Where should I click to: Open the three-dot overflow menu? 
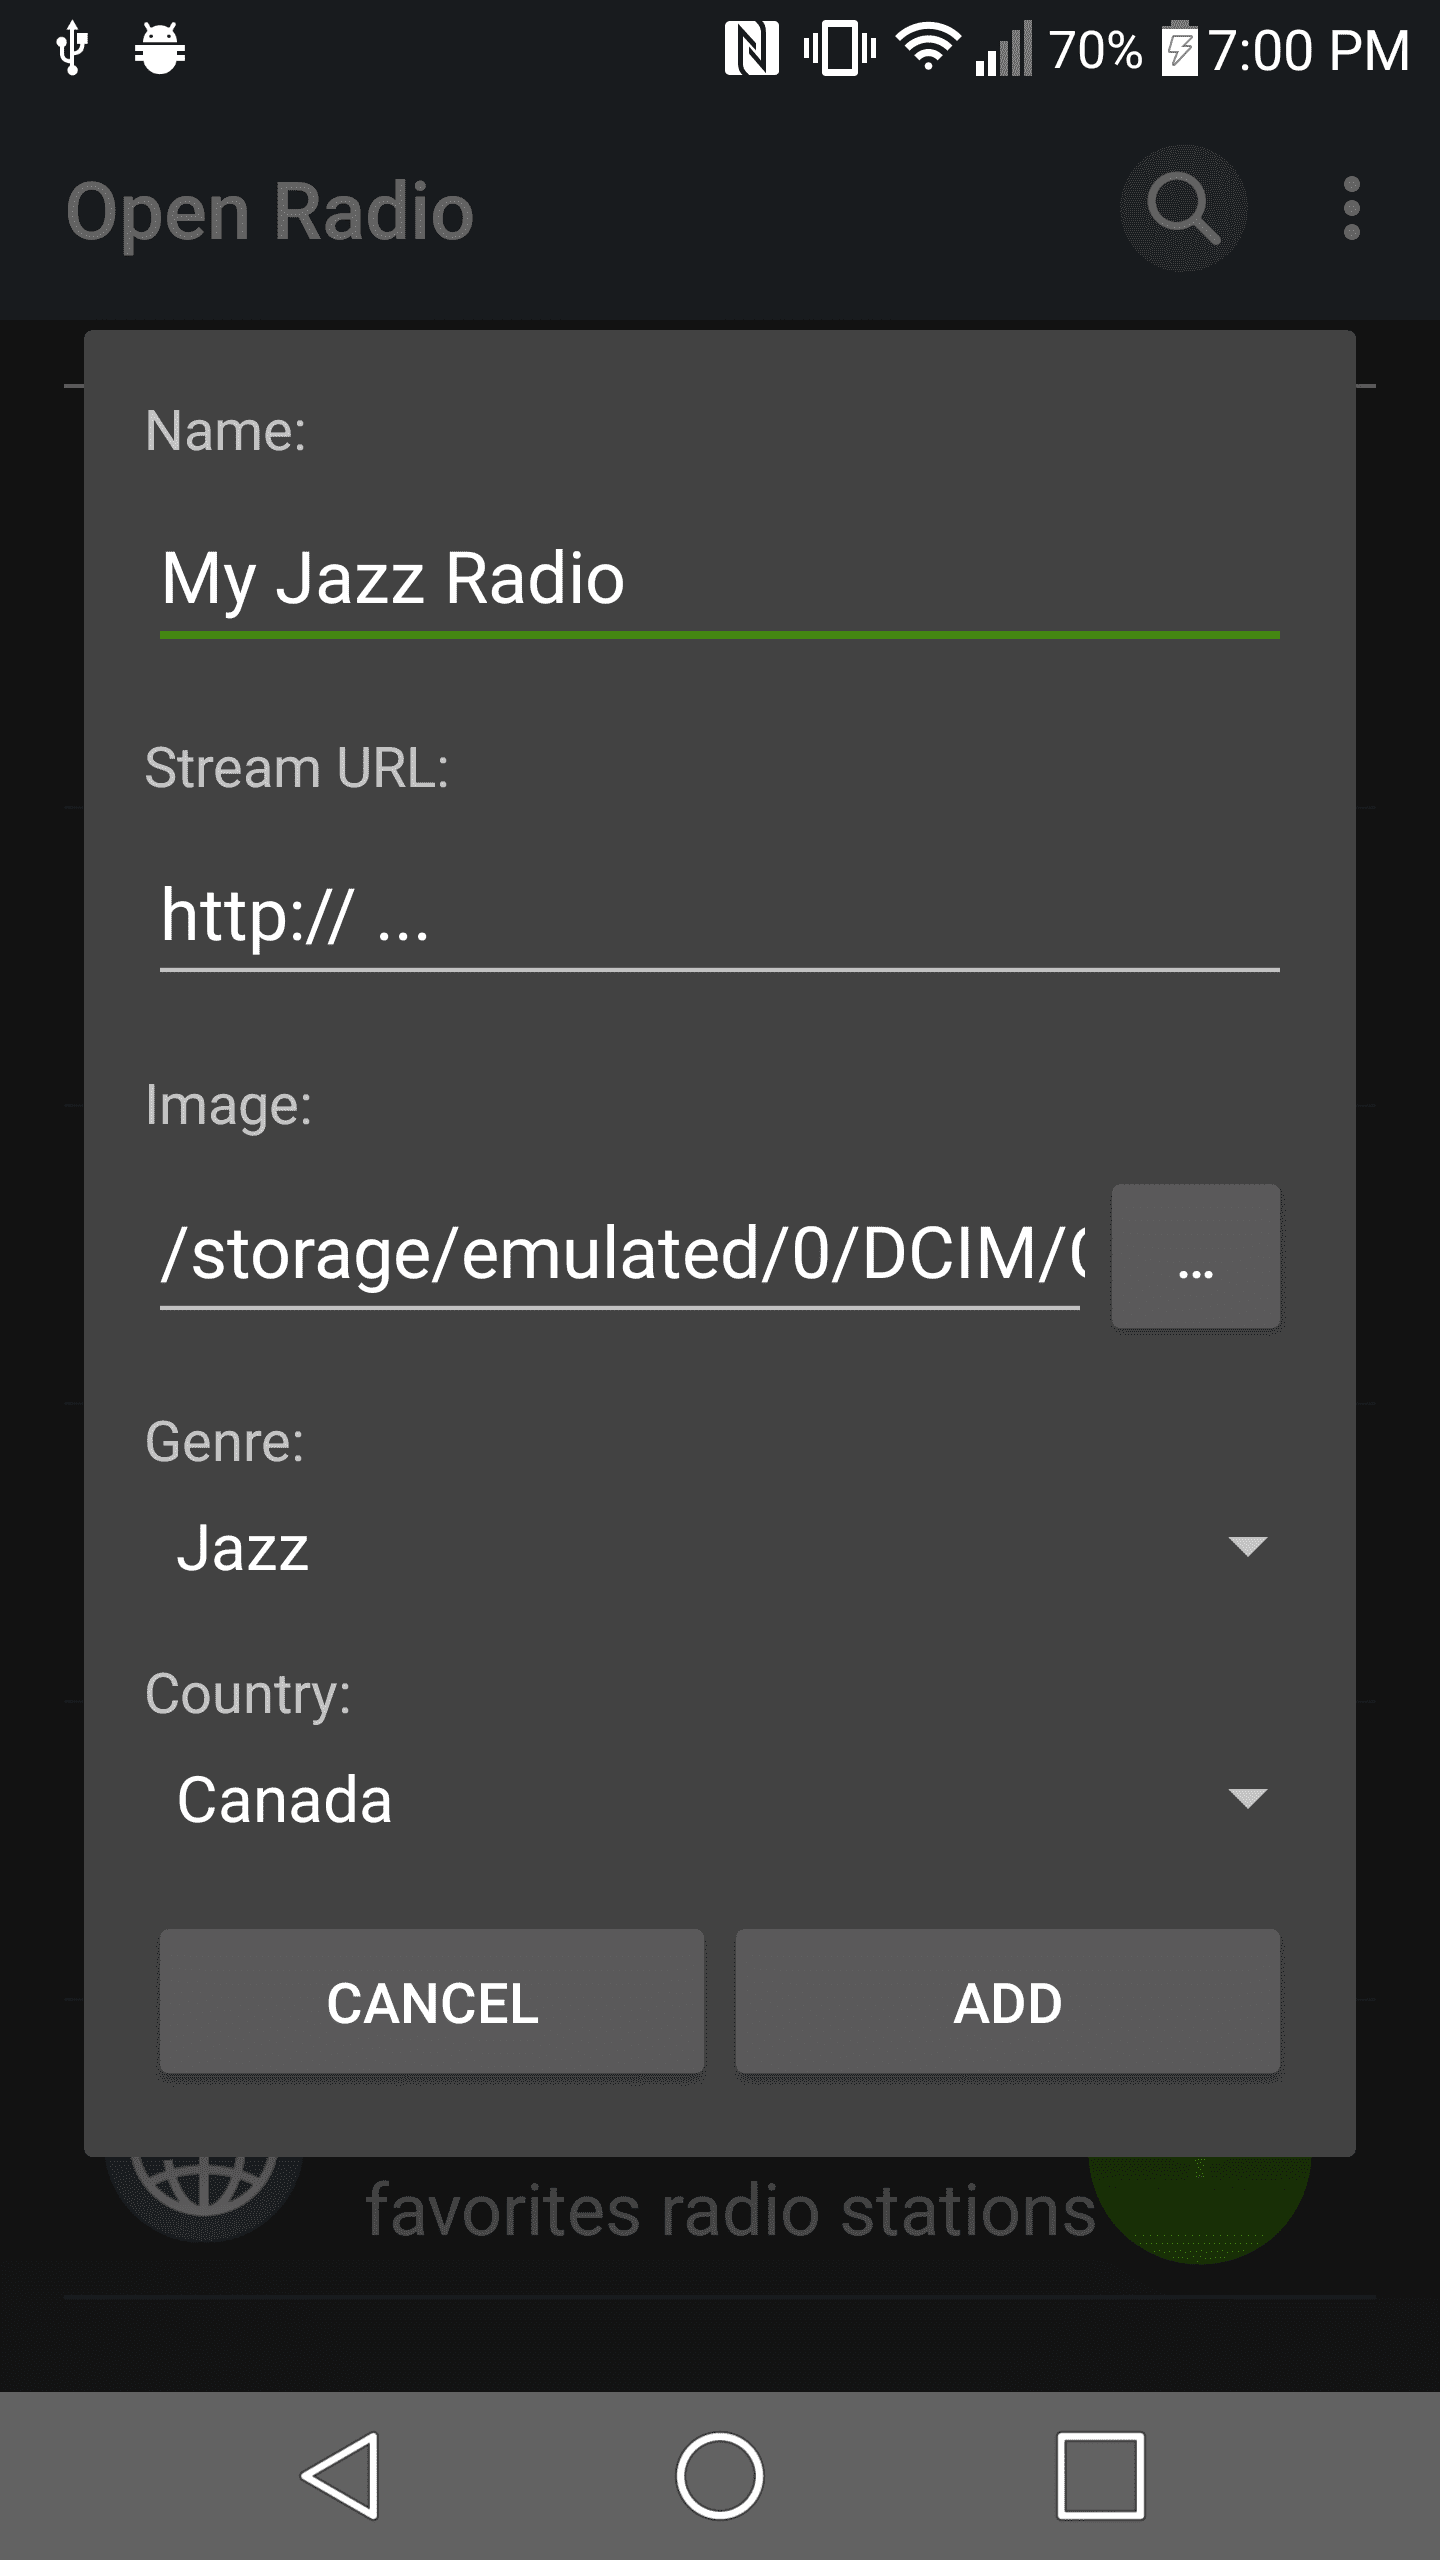1351,209
